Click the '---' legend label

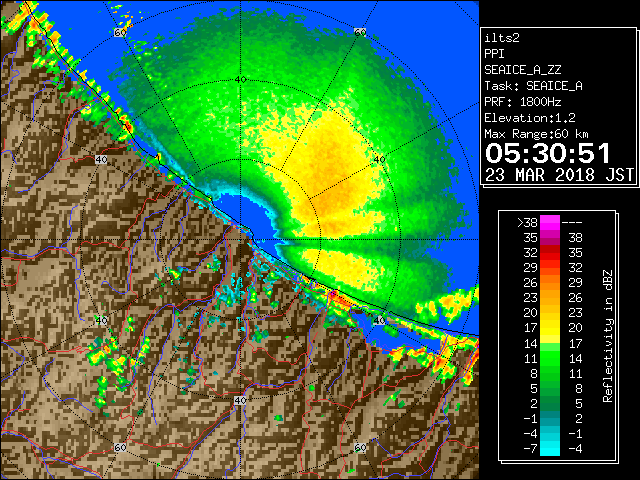[x=572, y=223]
